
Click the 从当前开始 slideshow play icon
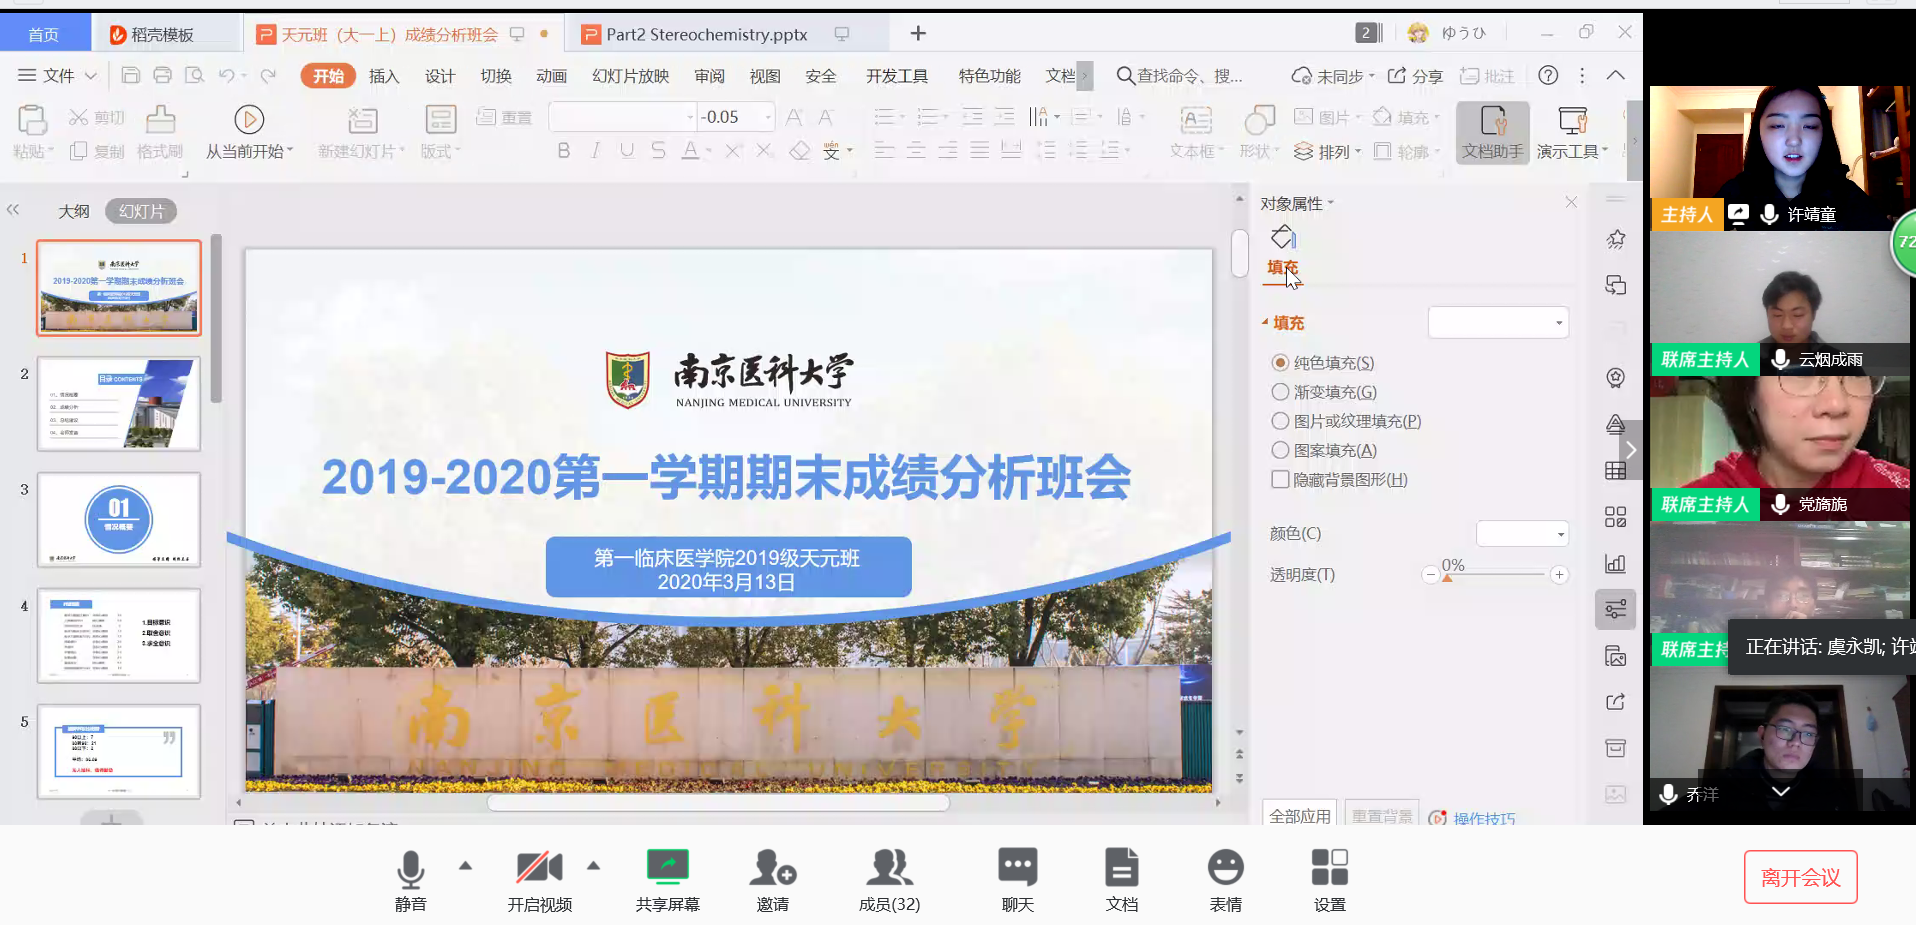[x=249, y=120]
